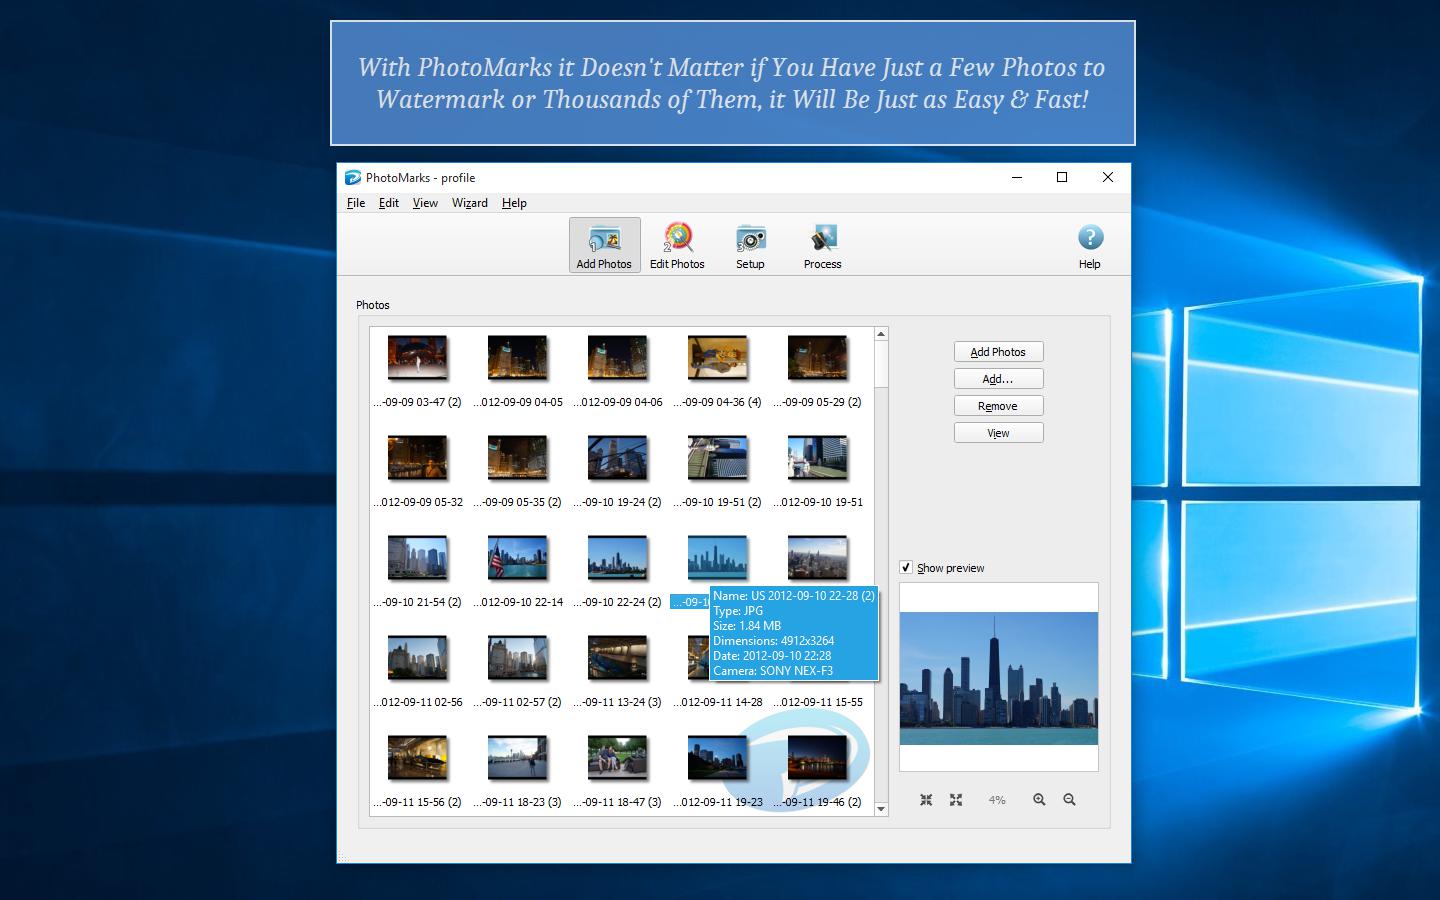Image resolution: width=1440 pixels, height=900 pixels.
Task: Start the Process step
Action: 821,244
